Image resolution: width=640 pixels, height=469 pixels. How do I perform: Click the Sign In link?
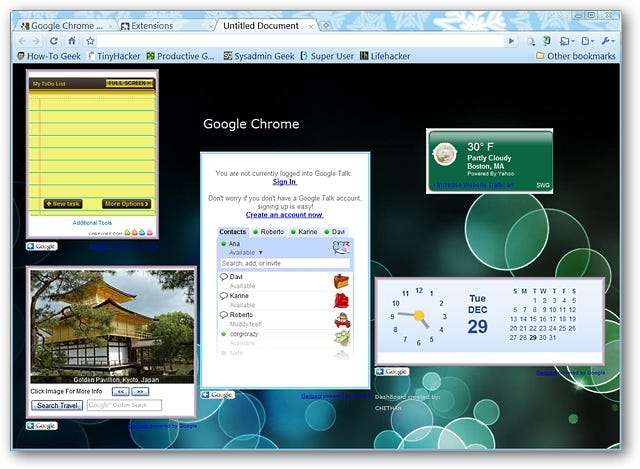pos(284,182)
